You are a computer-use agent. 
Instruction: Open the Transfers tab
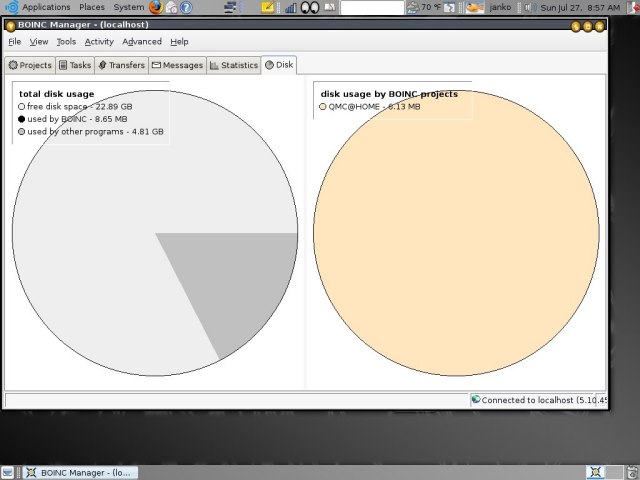coord(122,65)
